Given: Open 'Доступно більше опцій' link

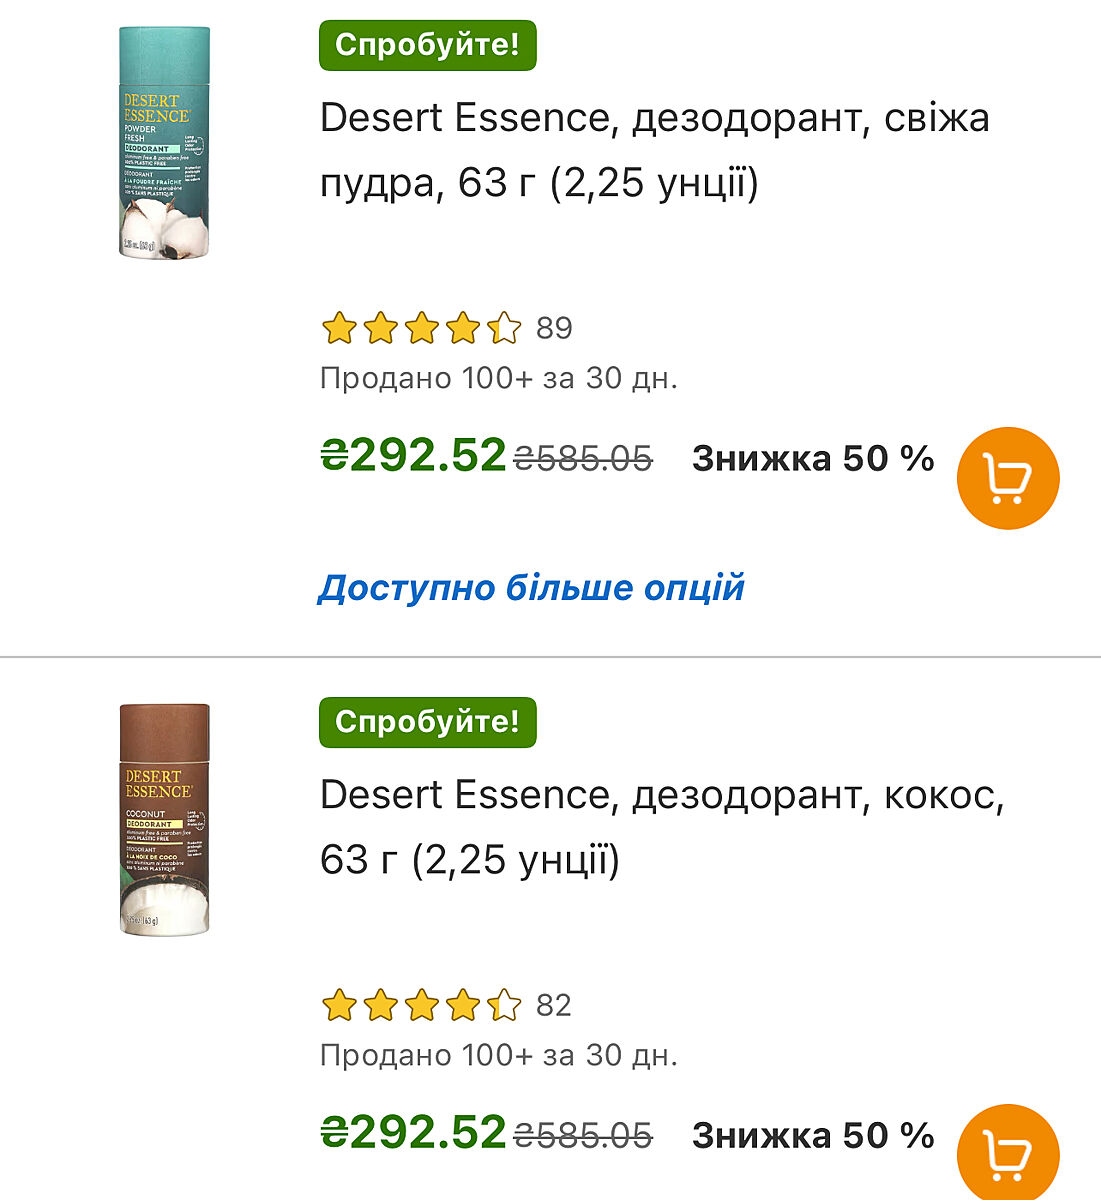Looking at the screenshot, I should [x=531, y=588].
